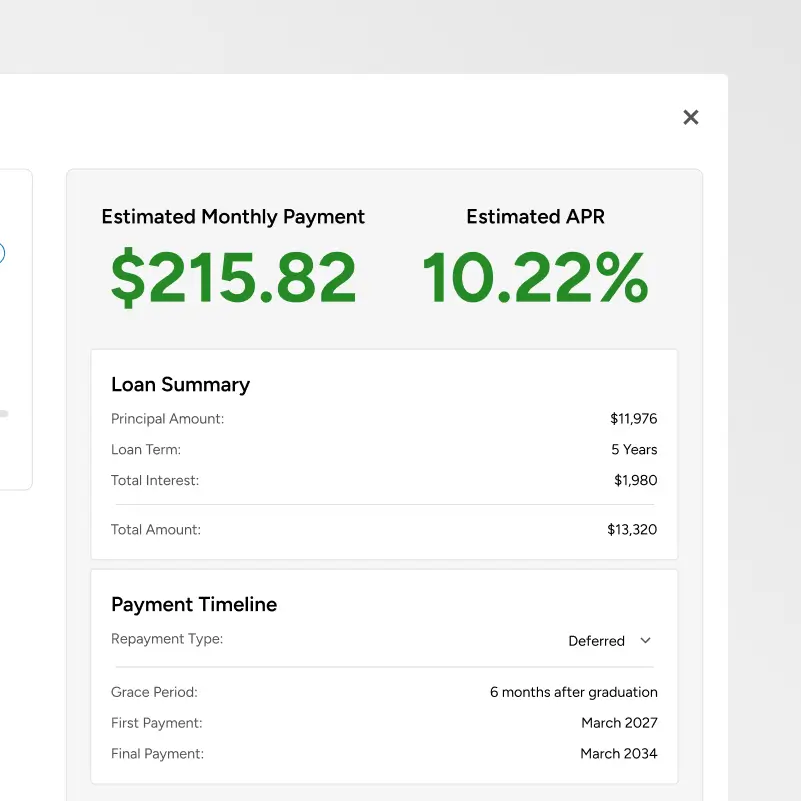Select the First Payment date March 2027

(618, 722)
